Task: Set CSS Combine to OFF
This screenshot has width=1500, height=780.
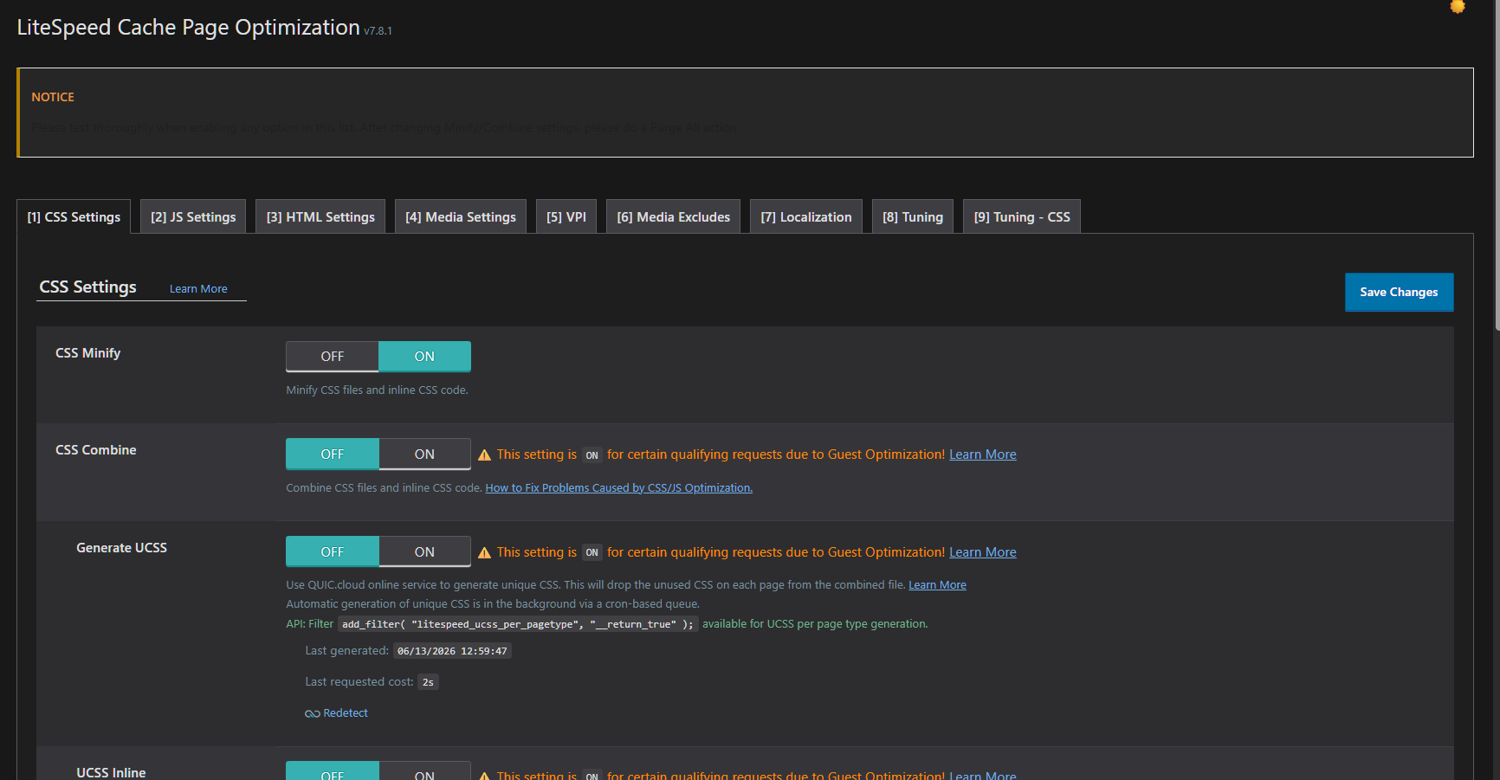Action: click(332, 454)
